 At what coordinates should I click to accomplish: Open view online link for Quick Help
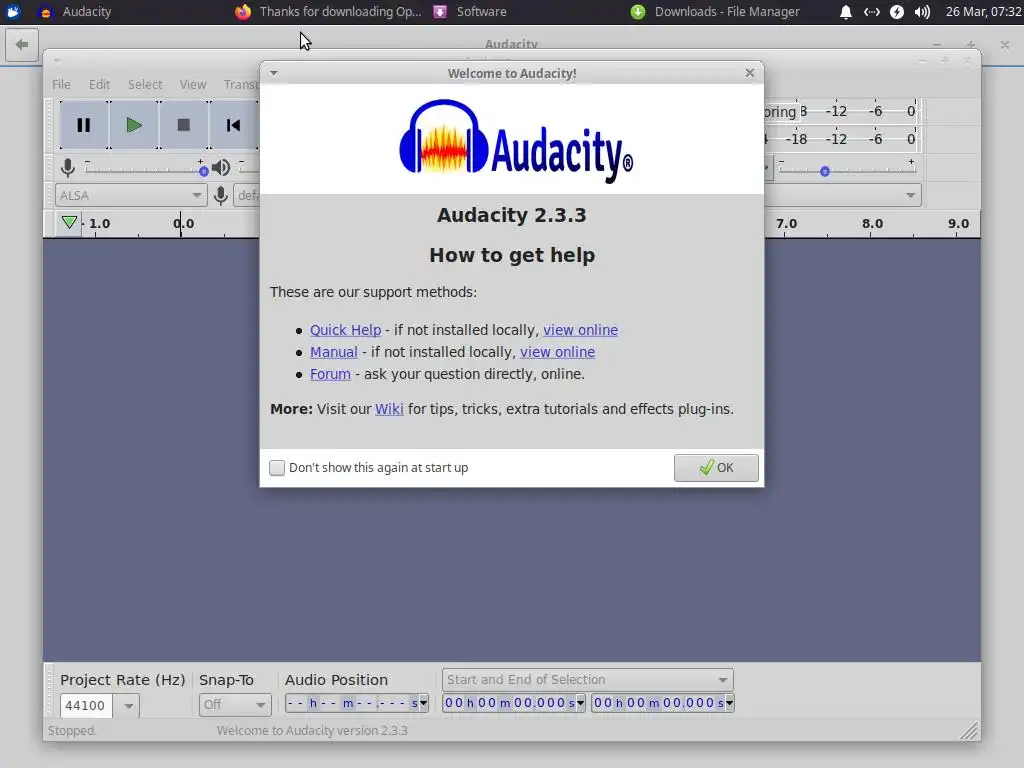[x=581, y=330]
